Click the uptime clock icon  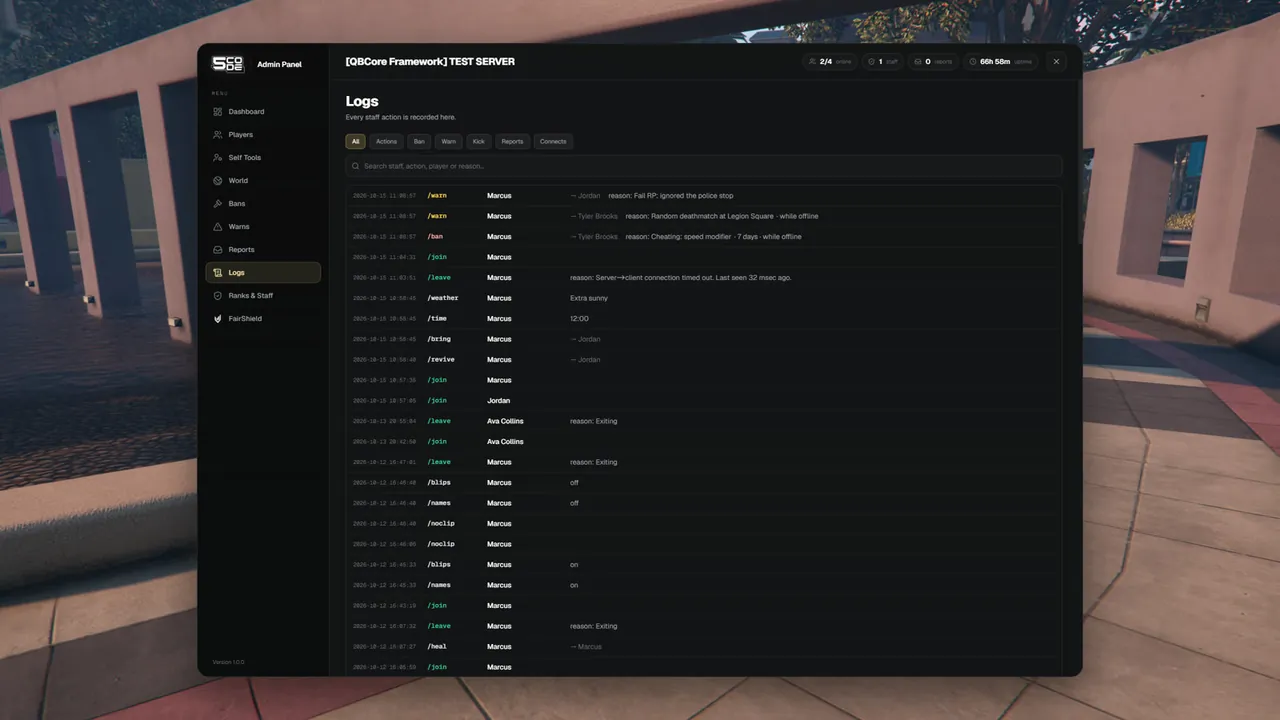973,62
